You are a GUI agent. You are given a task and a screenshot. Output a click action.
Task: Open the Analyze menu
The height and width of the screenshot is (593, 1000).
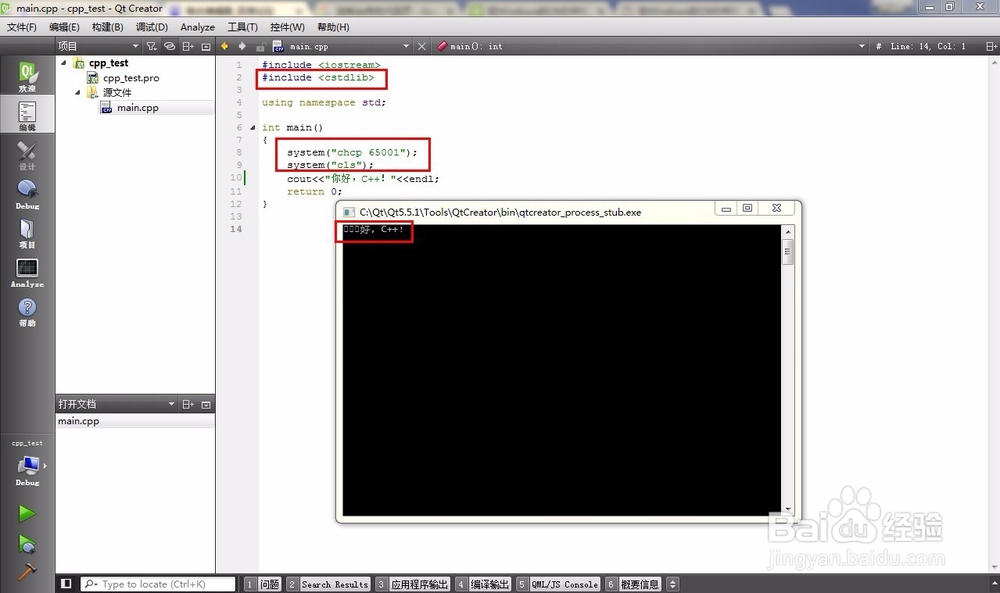197,27
